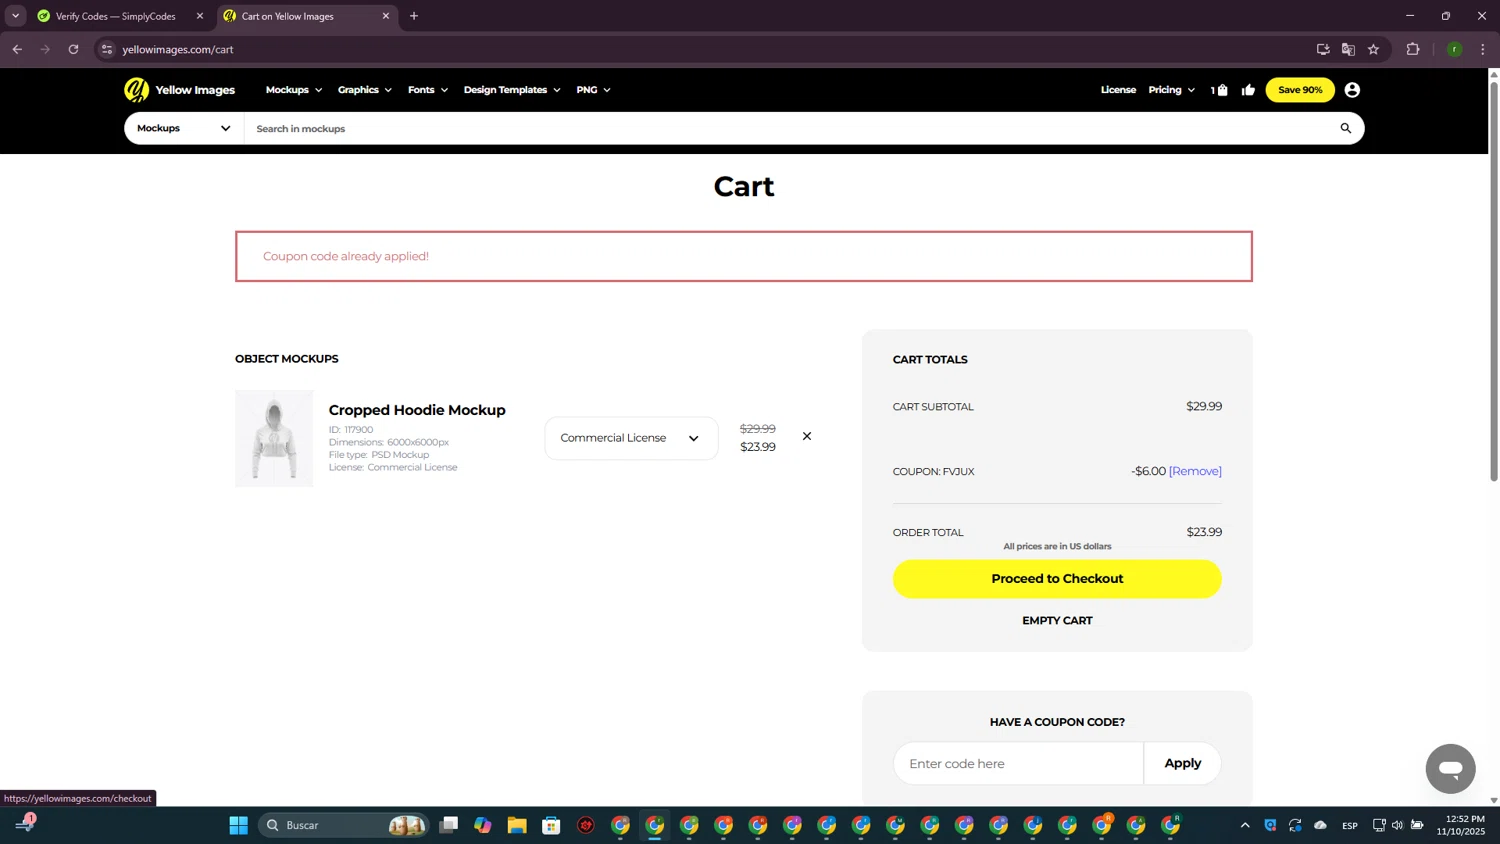Click the 'Coupon code already applied!' message
Screen dimensions: 1500x844
coord(346,256)
